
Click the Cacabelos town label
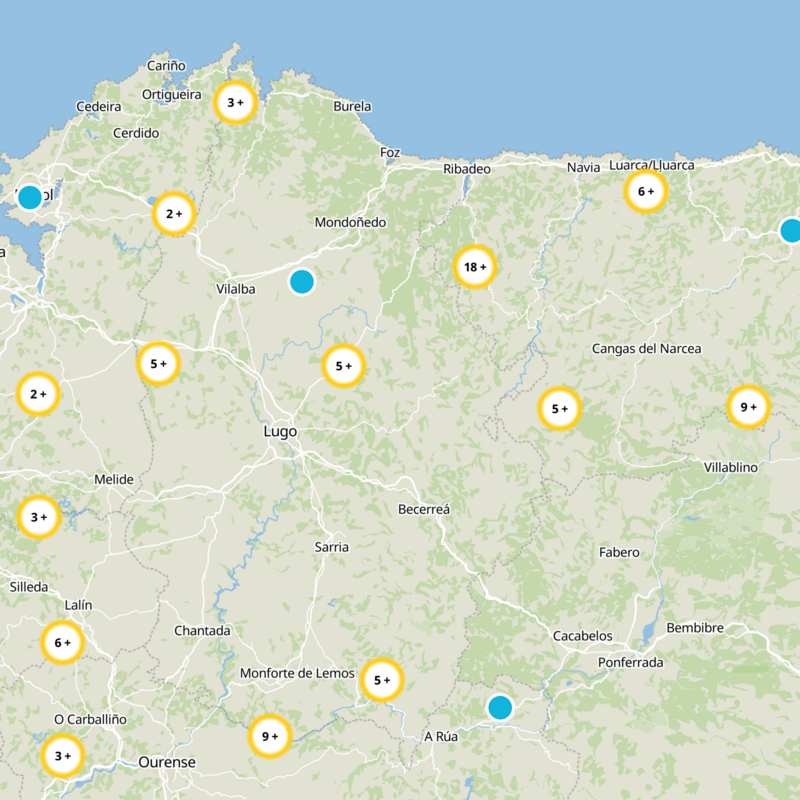click(x=583, y=636)
